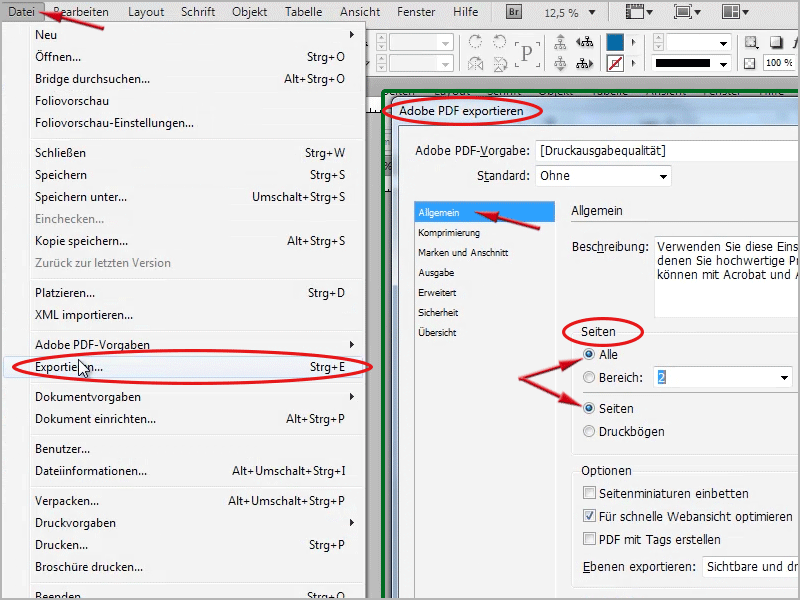Select the 'Seiten' radio button

[589, 408]
